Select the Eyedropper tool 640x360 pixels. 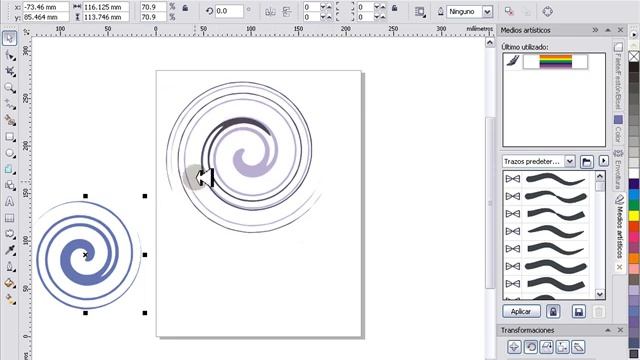[x=10, y=251]
